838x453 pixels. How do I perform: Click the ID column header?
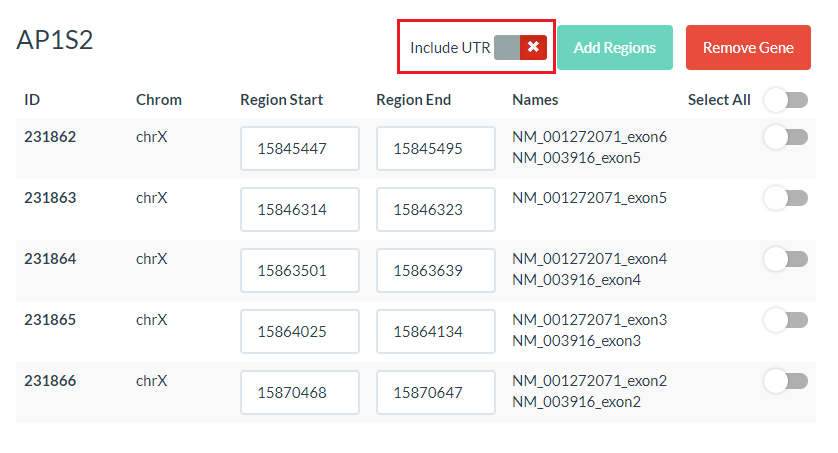[x=32, y=100]
